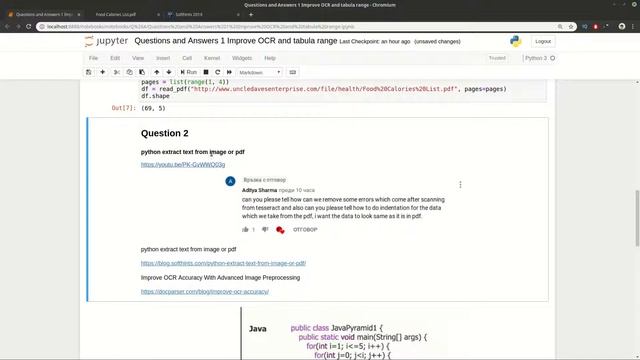Open the browser profile avatar icon
This screenshot has width=640, height=360.
[x=622, y=27]
